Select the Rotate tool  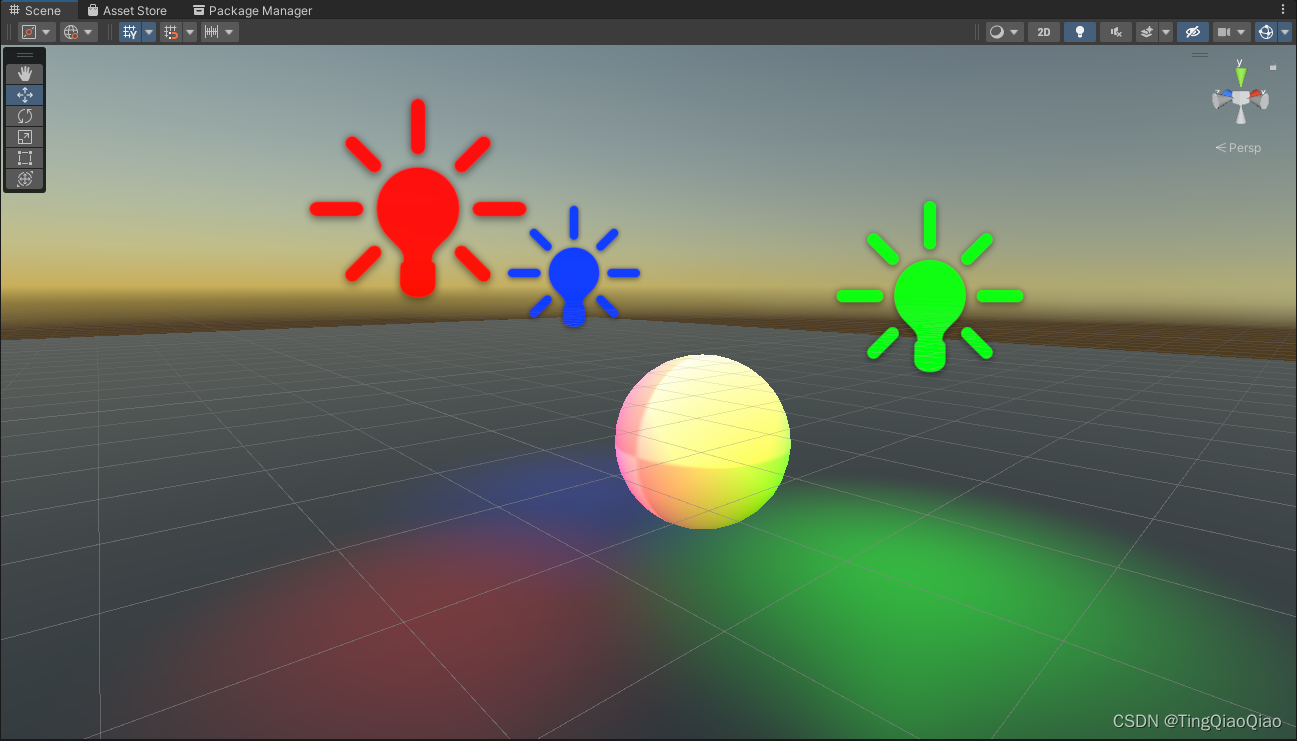pyautogui.click(x=24, y=115)
